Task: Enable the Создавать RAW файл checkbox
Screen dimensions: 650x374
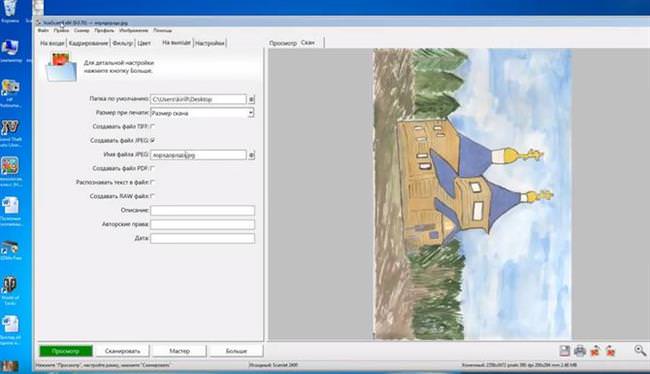Action: (152, 196)
